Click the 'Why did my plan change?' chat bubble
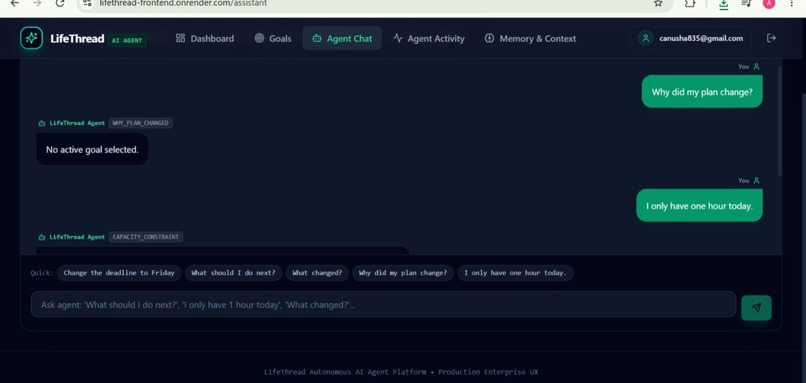 (x=702, y=92)
